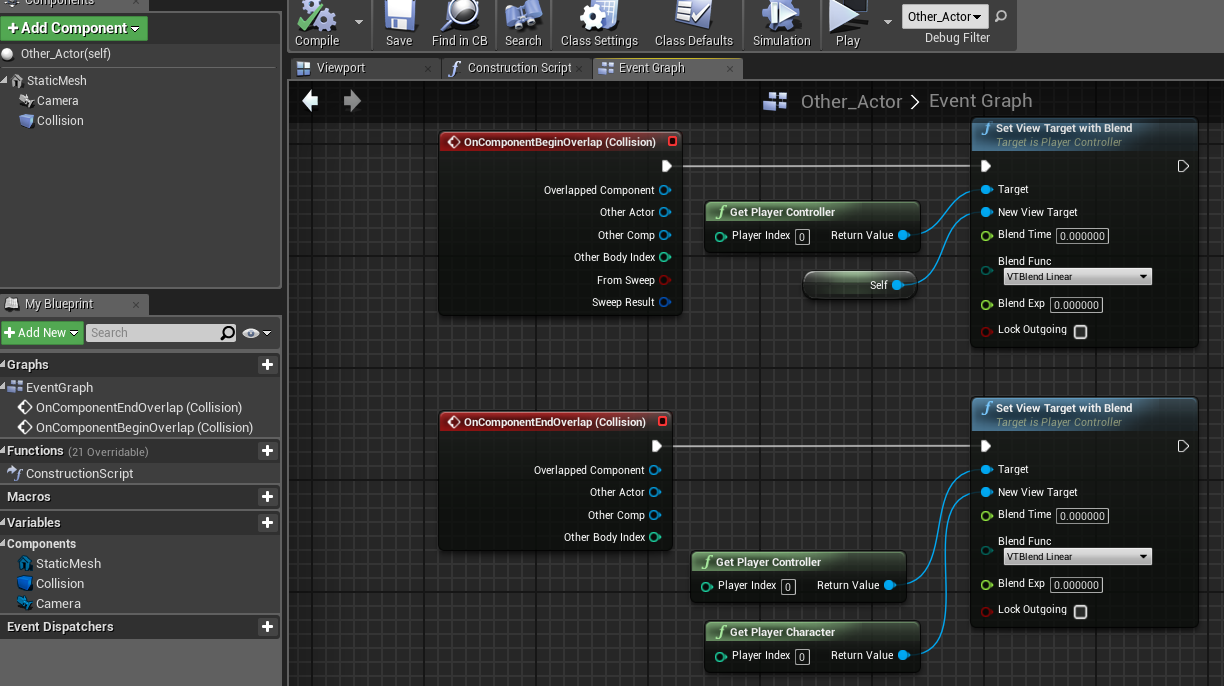Open Class Defaults
This screenshot has width=1224, height=686.
[694, 24]
